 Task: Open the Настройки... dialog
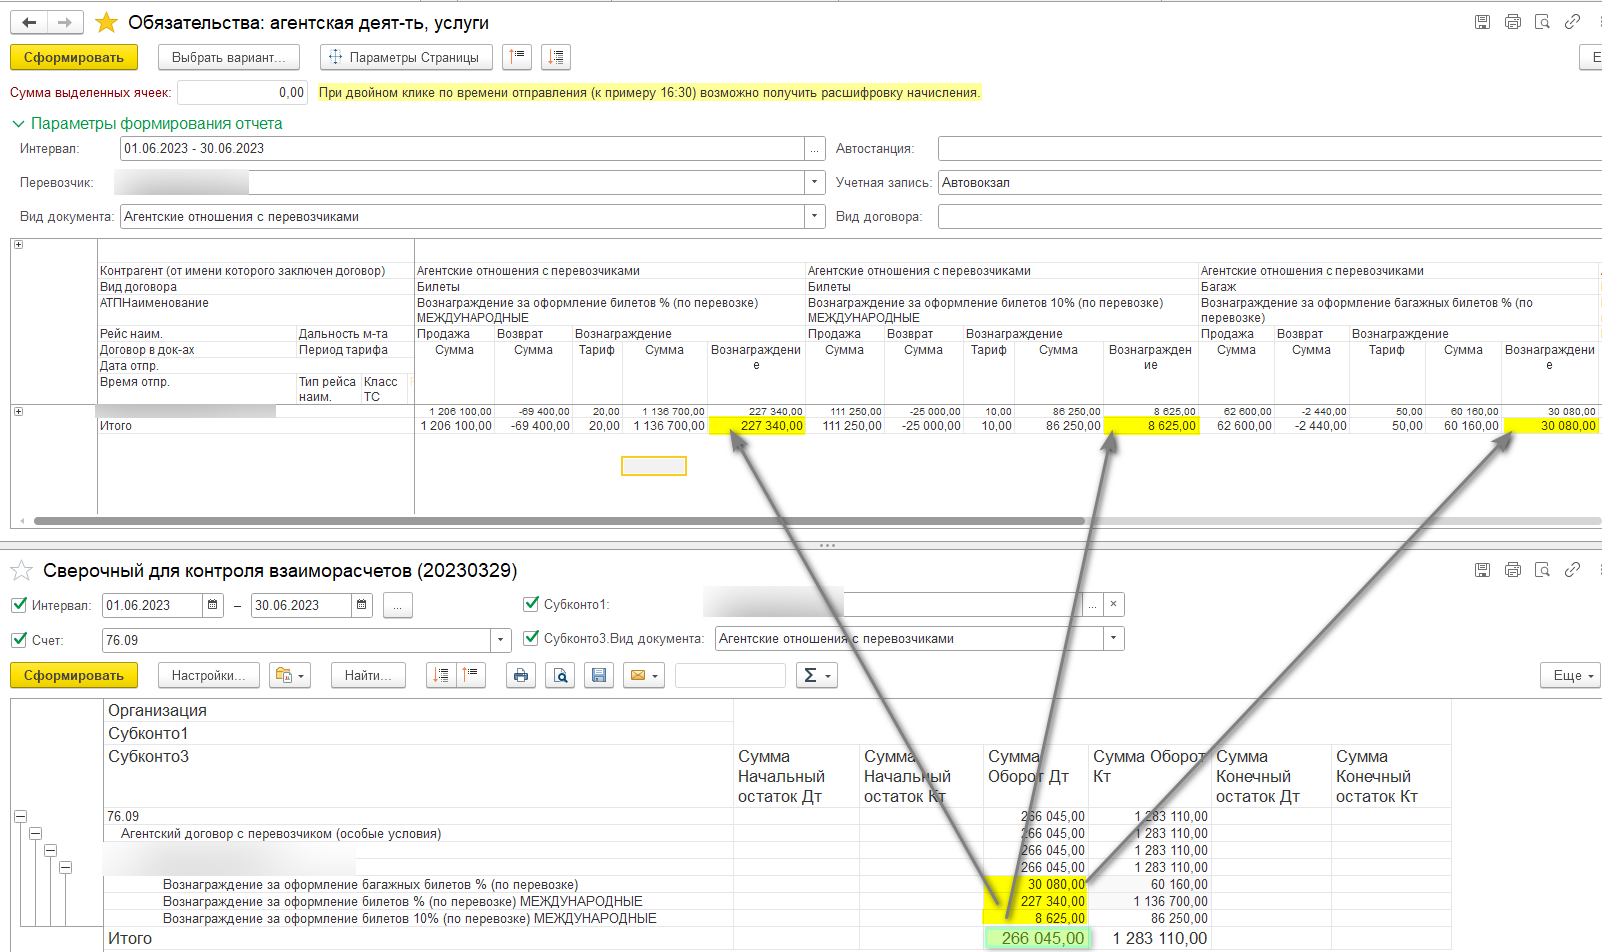208,676
